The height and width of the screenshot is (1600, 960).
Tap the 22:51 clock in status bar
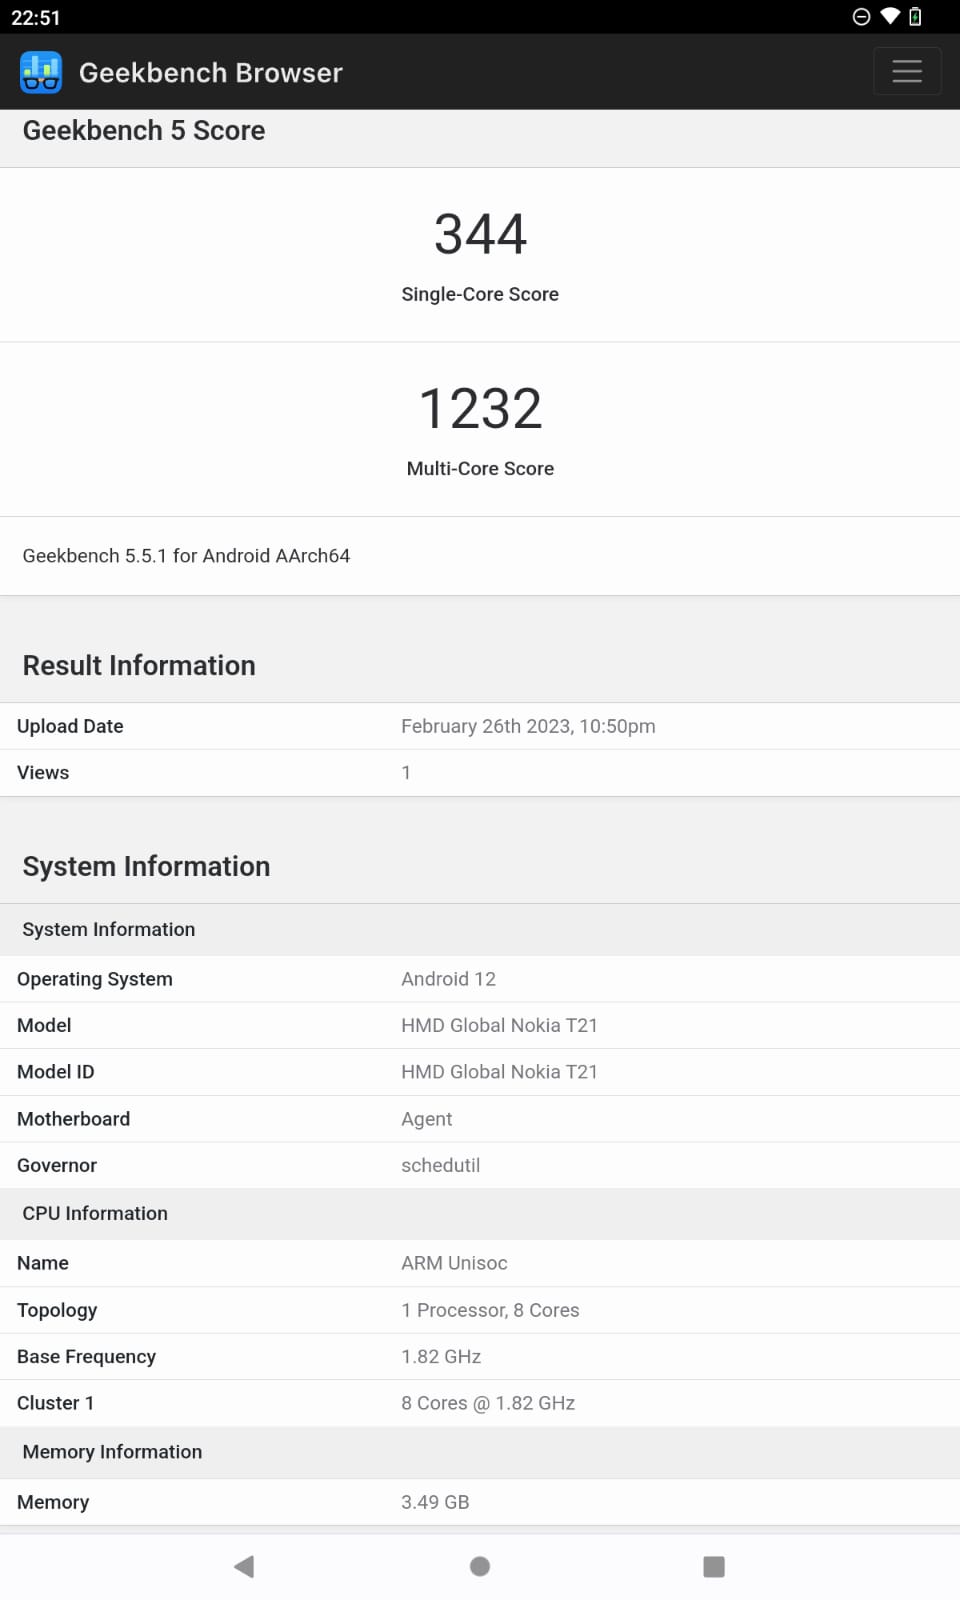[36, 17]
